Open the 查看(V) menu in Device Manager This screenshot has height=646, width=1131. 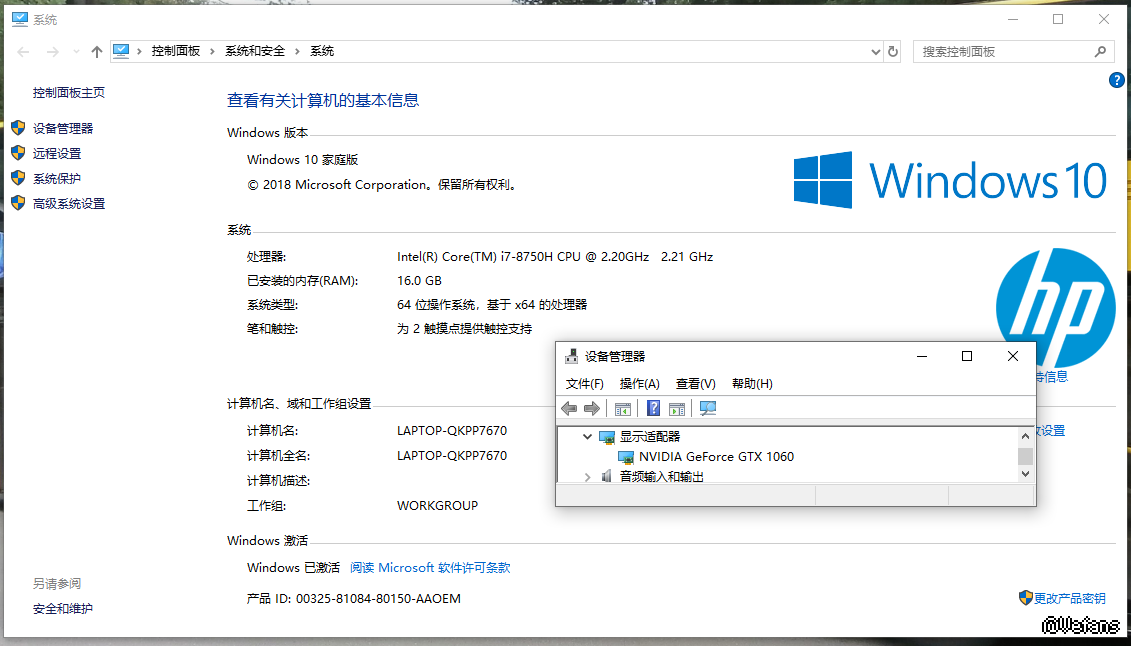coord(695,384)
